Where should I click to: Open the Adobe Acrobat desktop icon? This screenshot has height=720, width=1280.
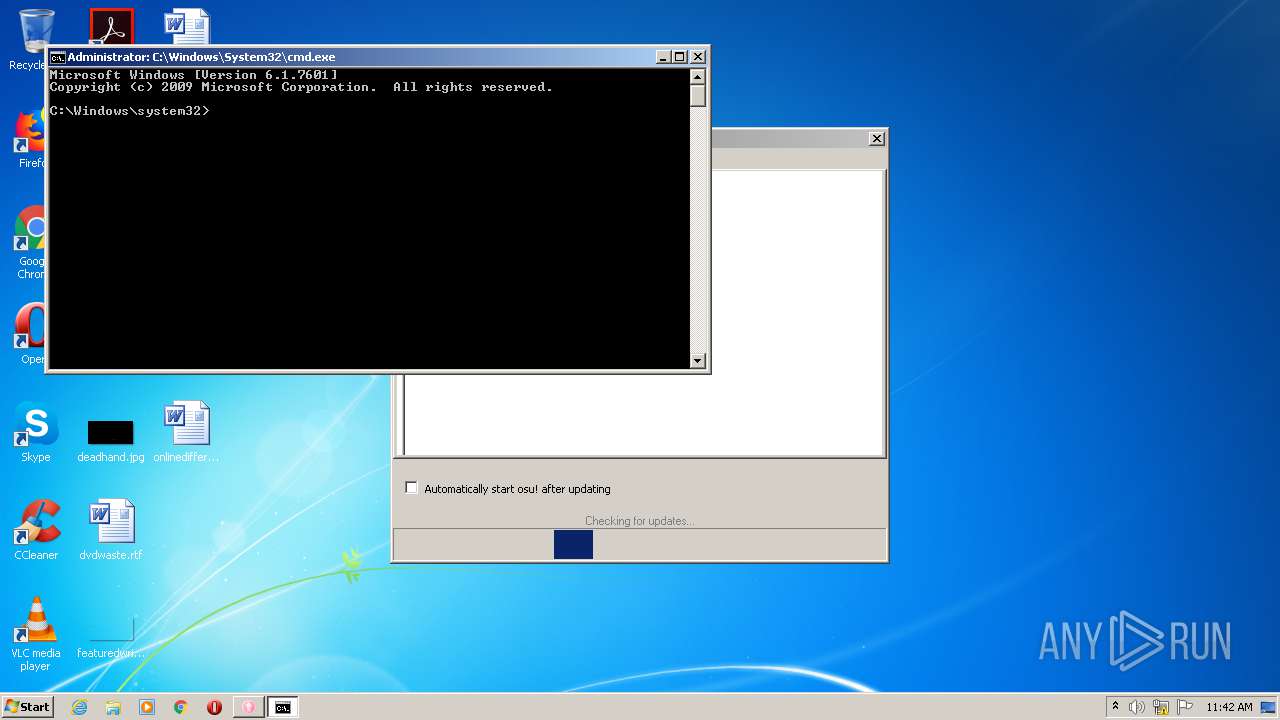[x=111, y=27]
